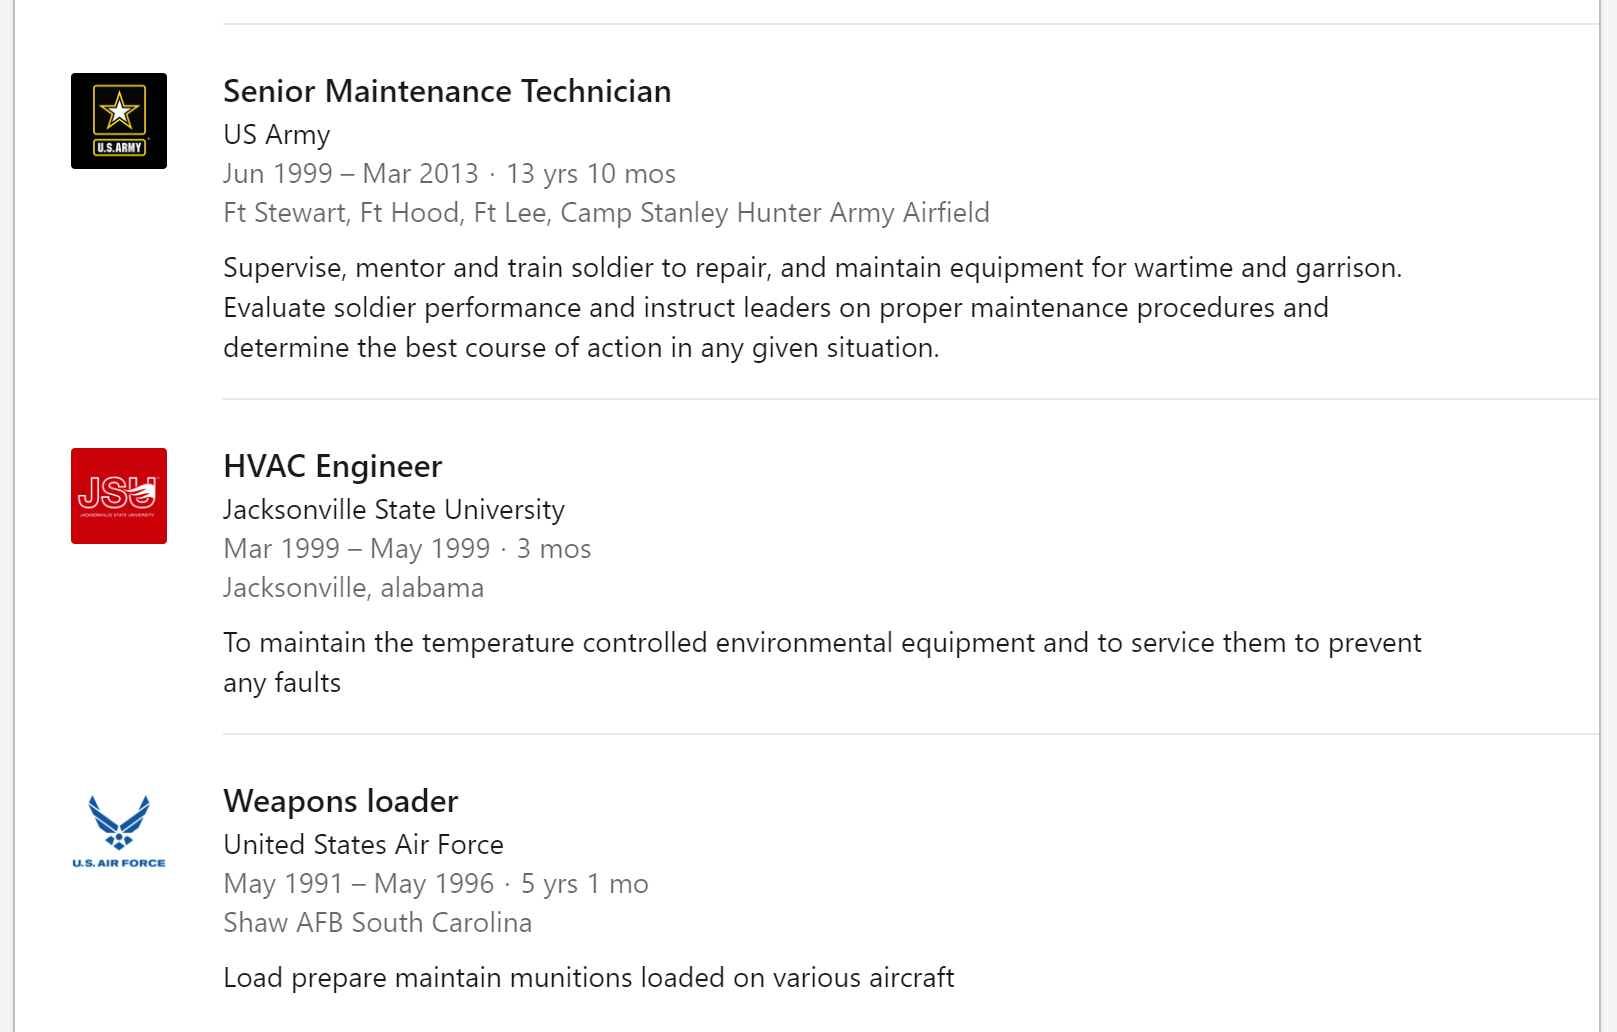Viewport: 1617px width, 1032px height.
Task: Open the Senior Maintenance Technician title
Action: pyautogui.click(x=447, y=91)
